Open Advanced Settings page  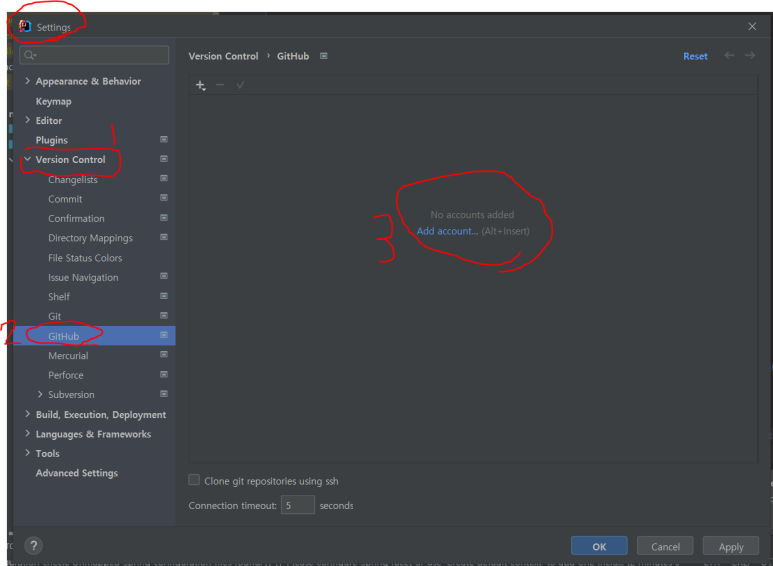pos(76,473)
